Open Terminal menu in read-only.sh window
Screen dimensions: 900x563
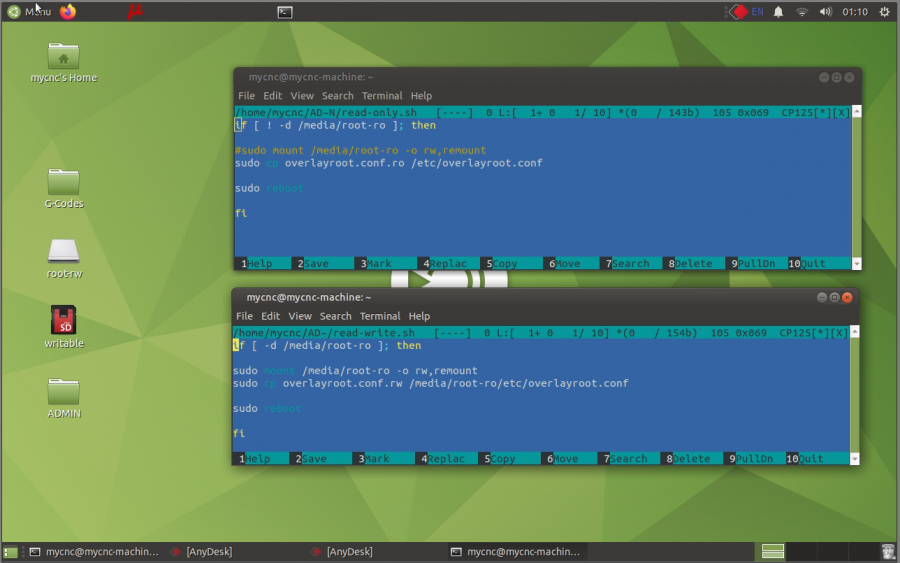point(382,96)
